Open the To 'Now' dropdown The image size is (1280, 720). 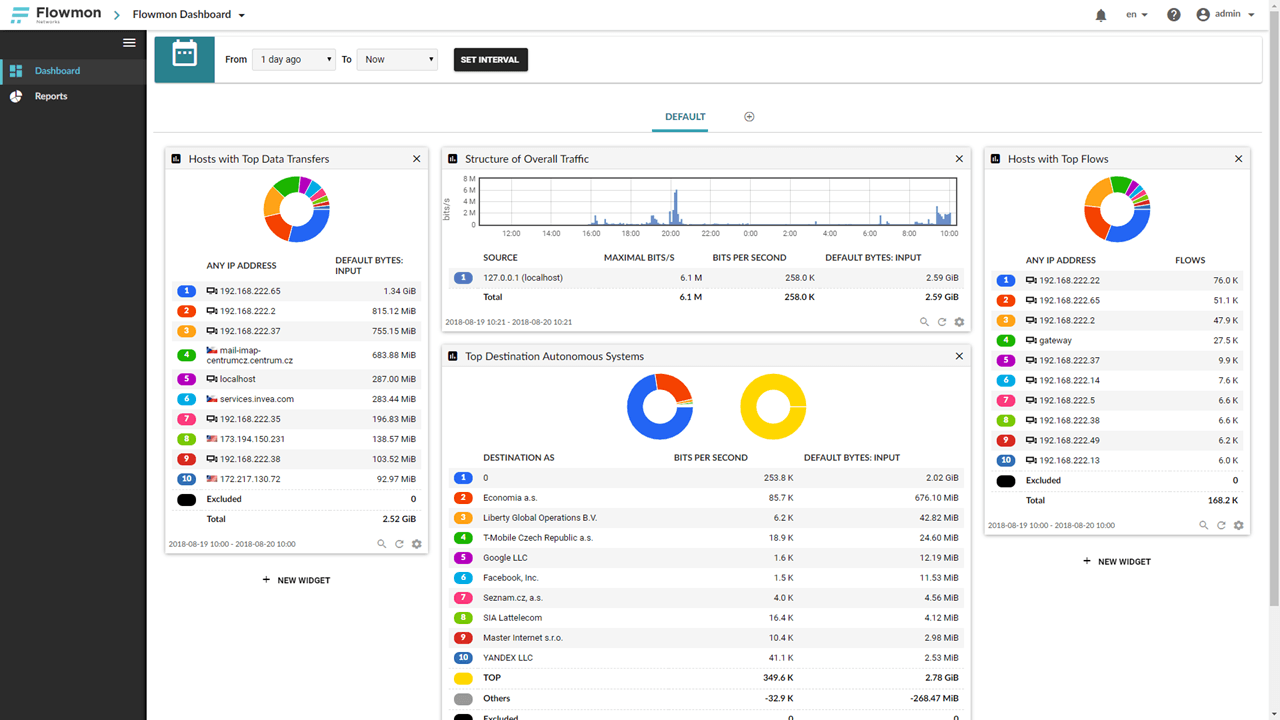[x=397, y=60]
